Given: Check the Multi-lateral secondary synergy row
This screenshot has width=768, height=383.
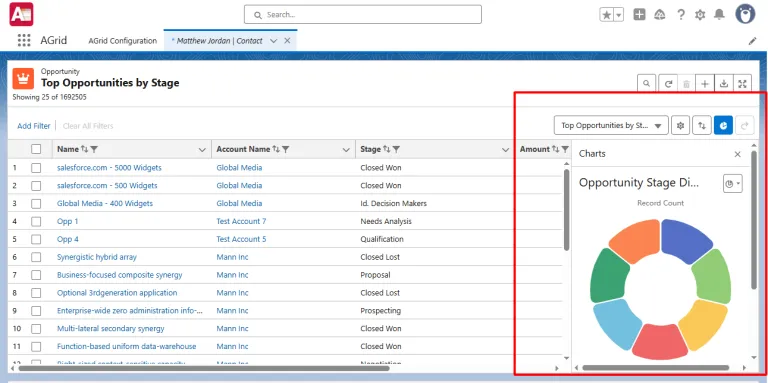Looking at the screenshot, I should [36, 329].
